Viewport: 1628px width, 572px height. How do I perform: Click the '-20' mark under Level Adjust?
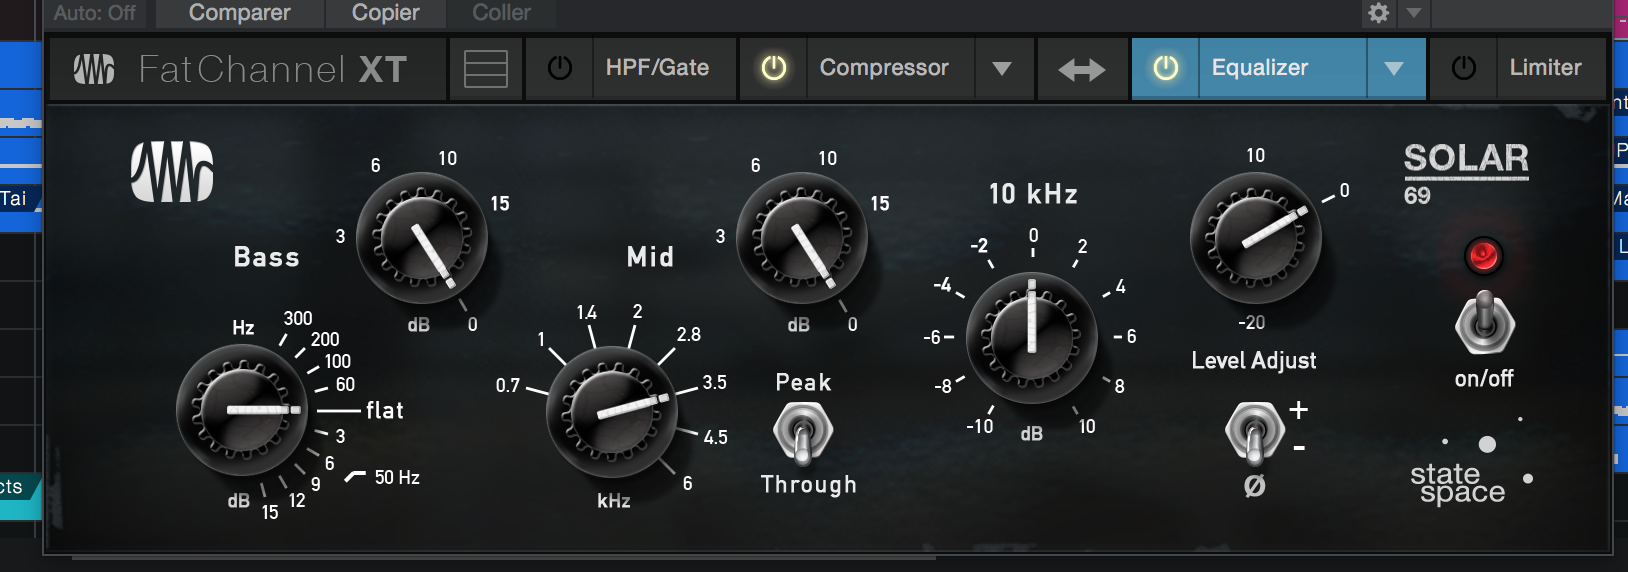pyautogui.click(x=1252, y=322)
